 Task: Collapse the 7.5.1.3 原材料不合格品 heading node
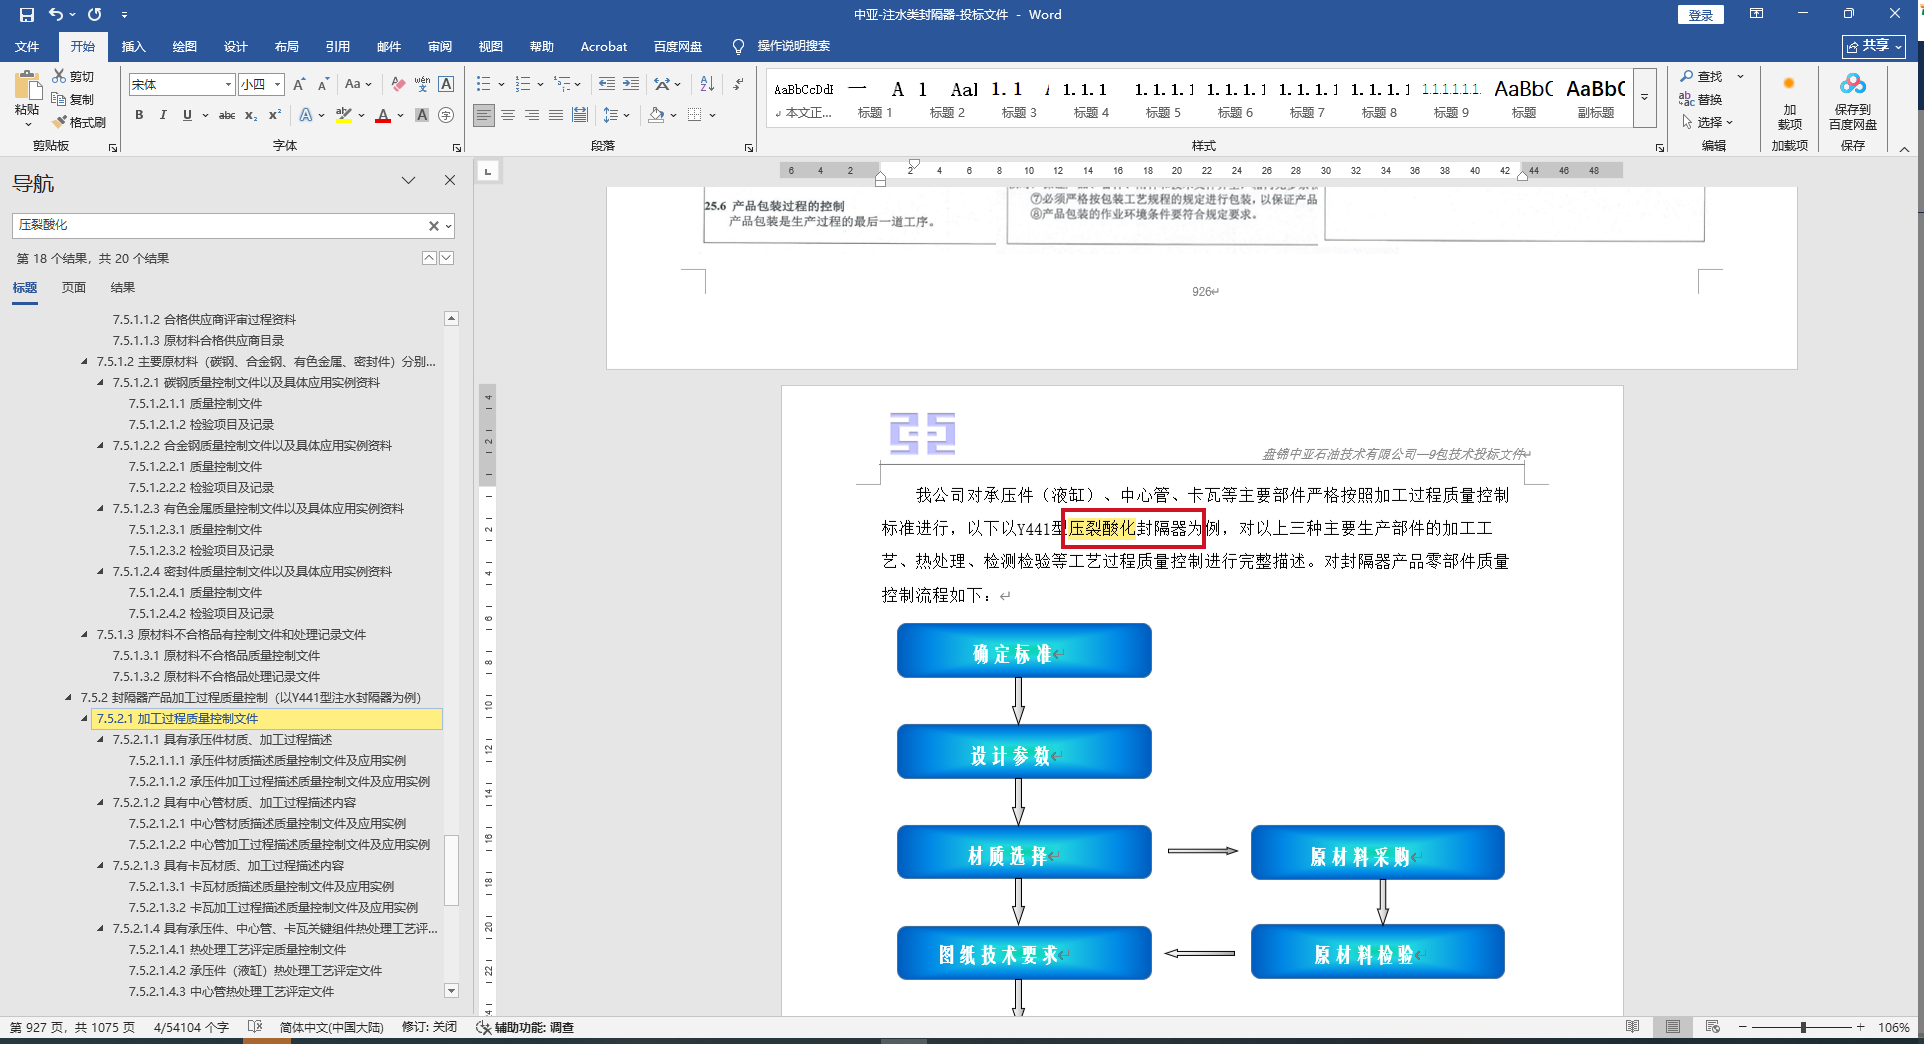[x=84, y=634]
